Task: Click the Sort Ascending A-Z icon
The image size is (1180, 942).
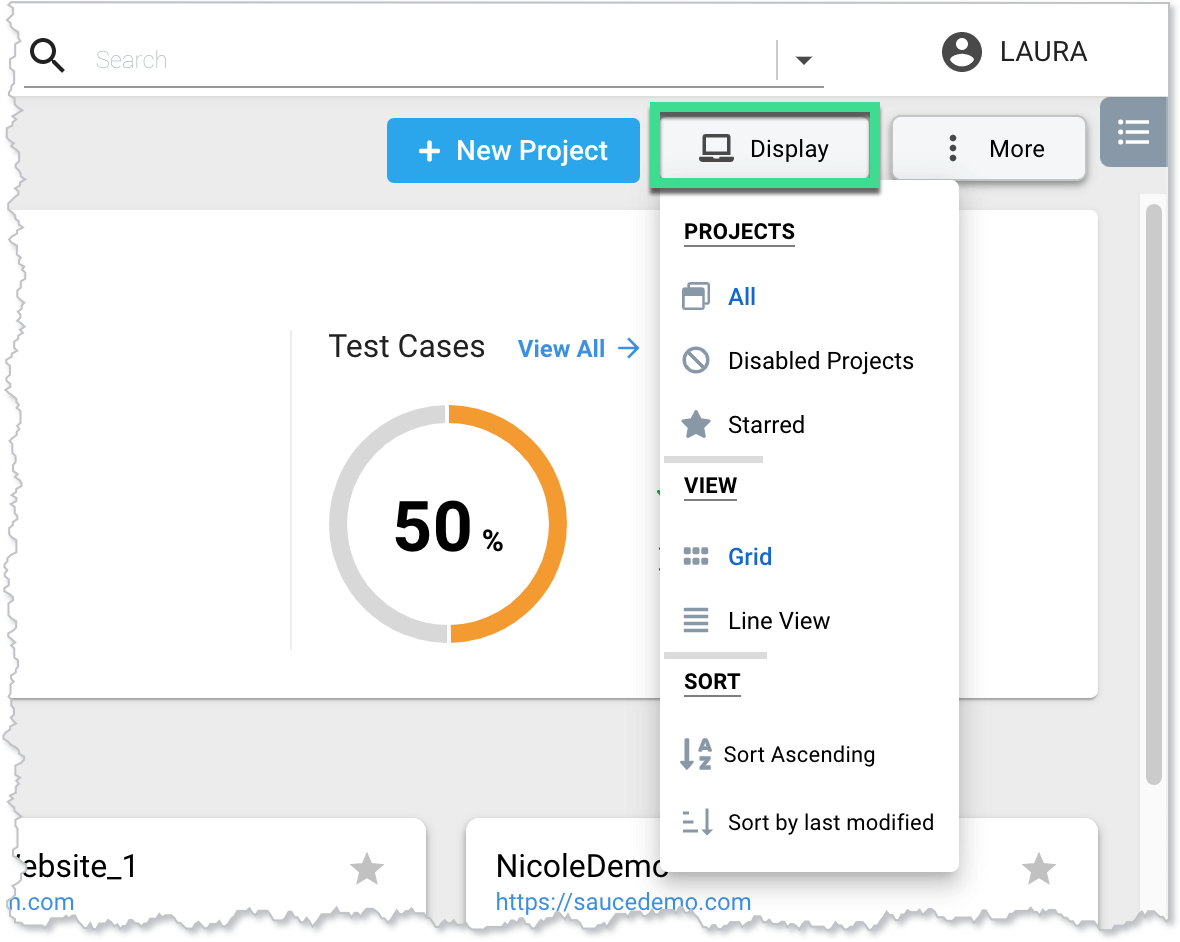Action: [696, 754]
